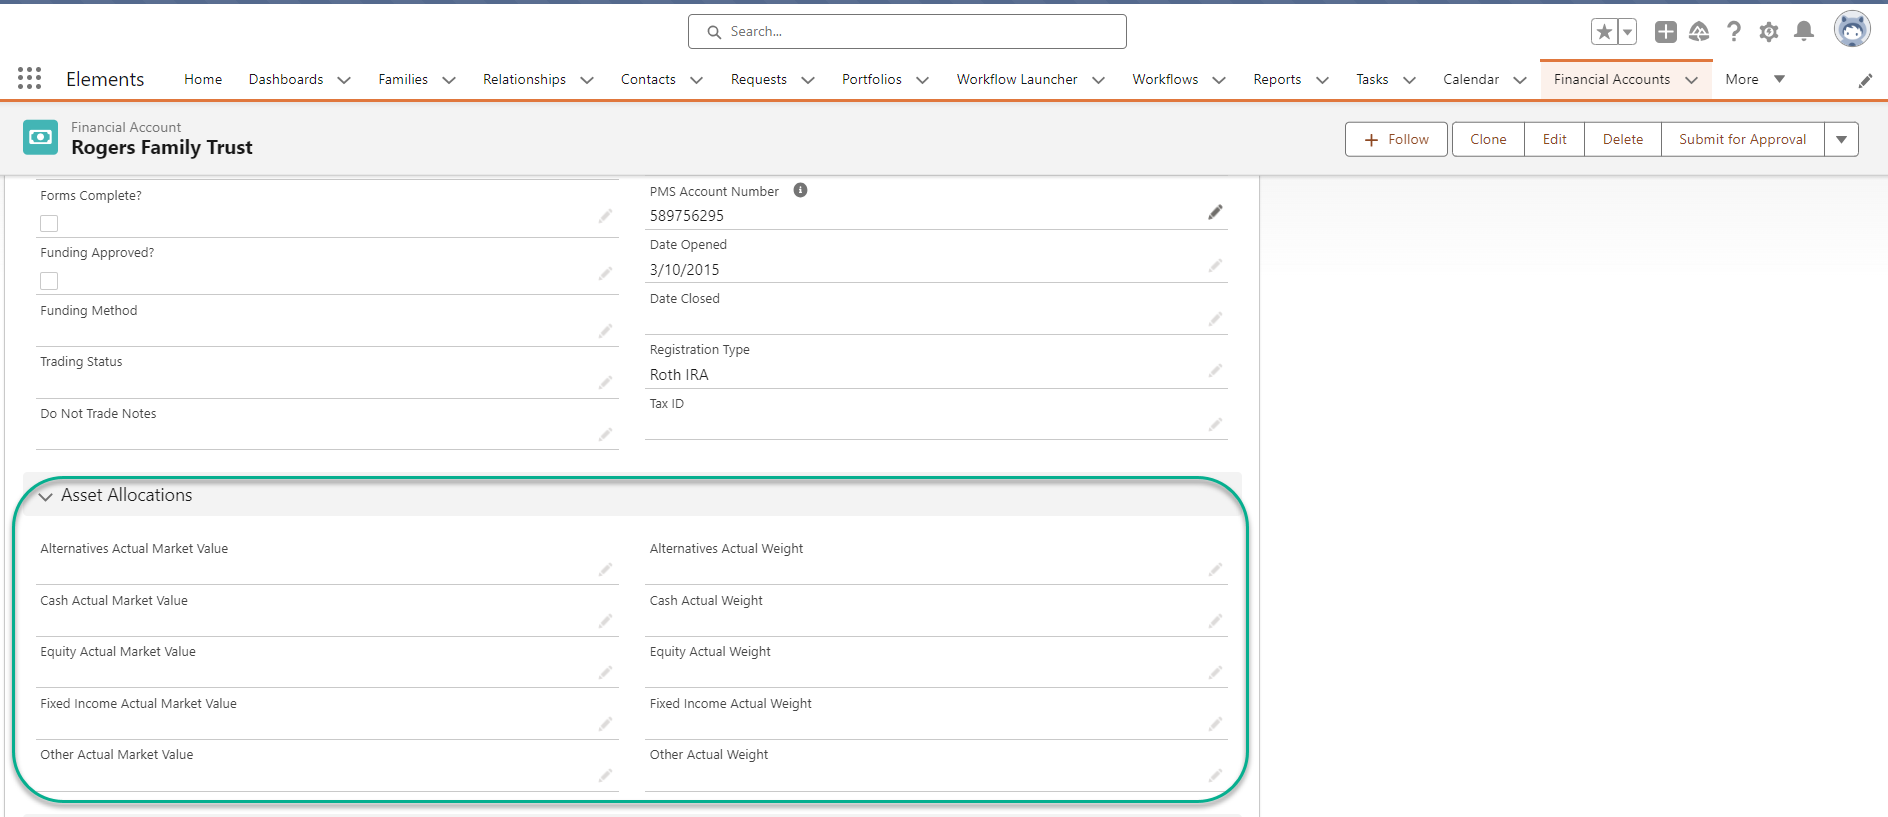Expand the Portfolios menu chevron

click(x=922, y=80)
